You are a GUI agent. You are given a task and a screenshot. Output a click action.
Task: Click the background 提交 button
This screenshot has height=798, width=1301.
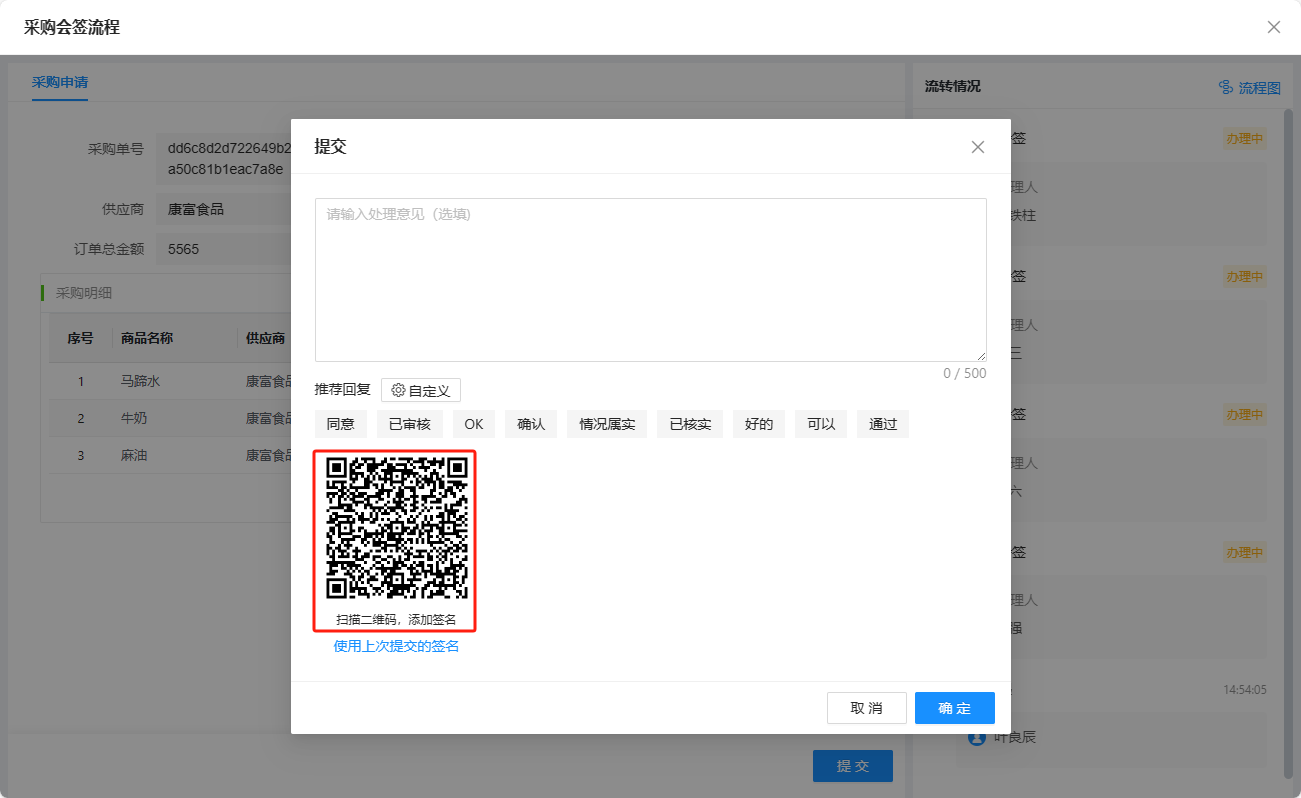[852, 766]
